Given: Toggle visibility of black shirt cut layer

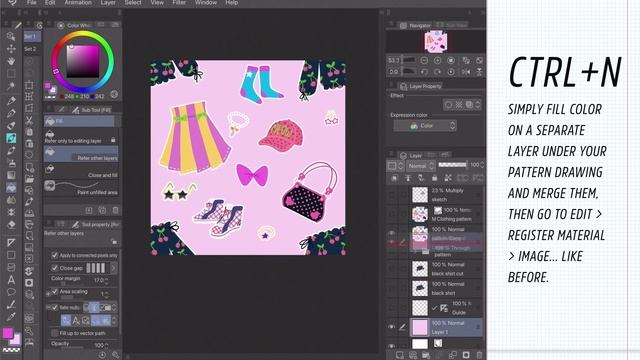Looking at the screenshot, I should pos(391,269).
